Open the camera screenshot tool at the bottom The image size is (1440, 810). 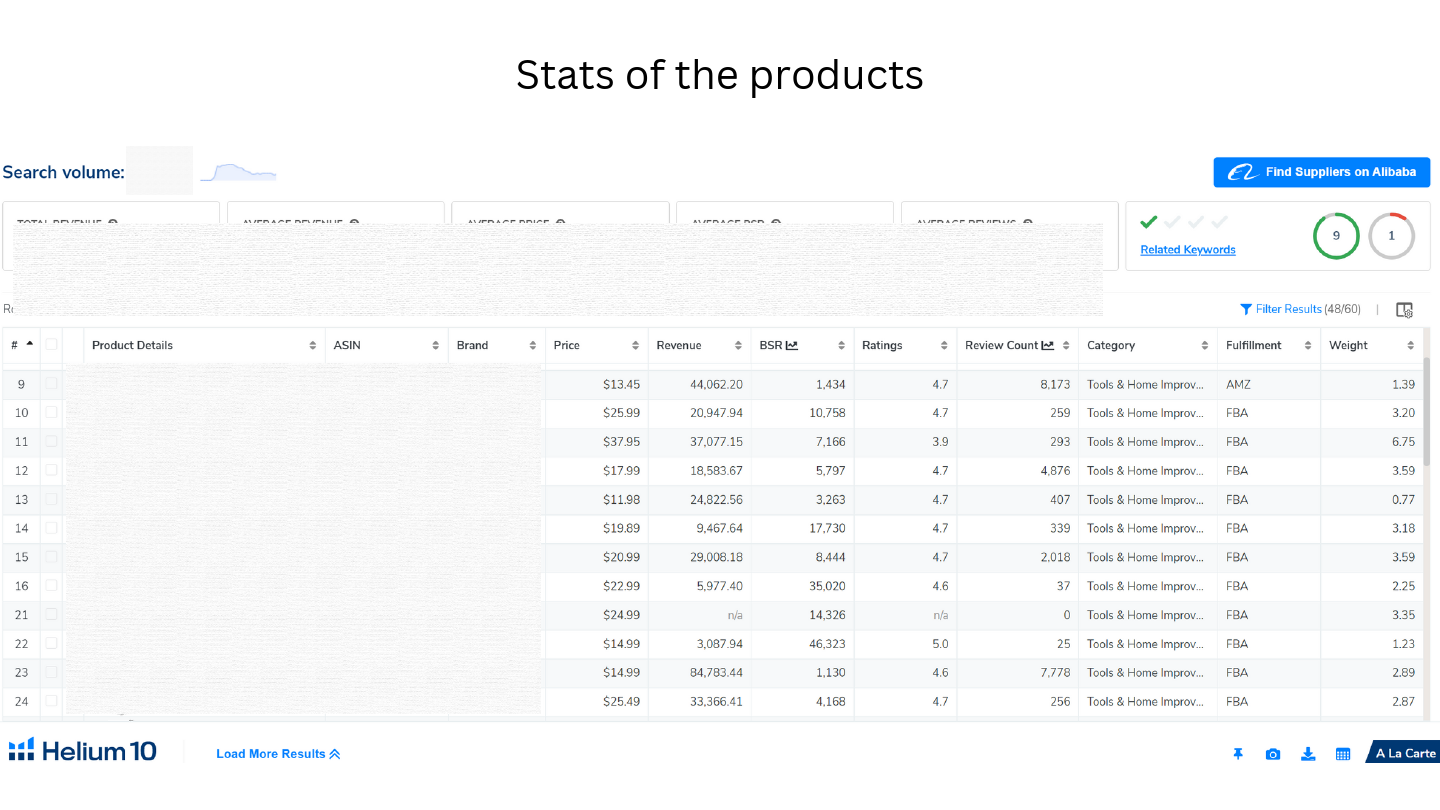coord(1273,753)
